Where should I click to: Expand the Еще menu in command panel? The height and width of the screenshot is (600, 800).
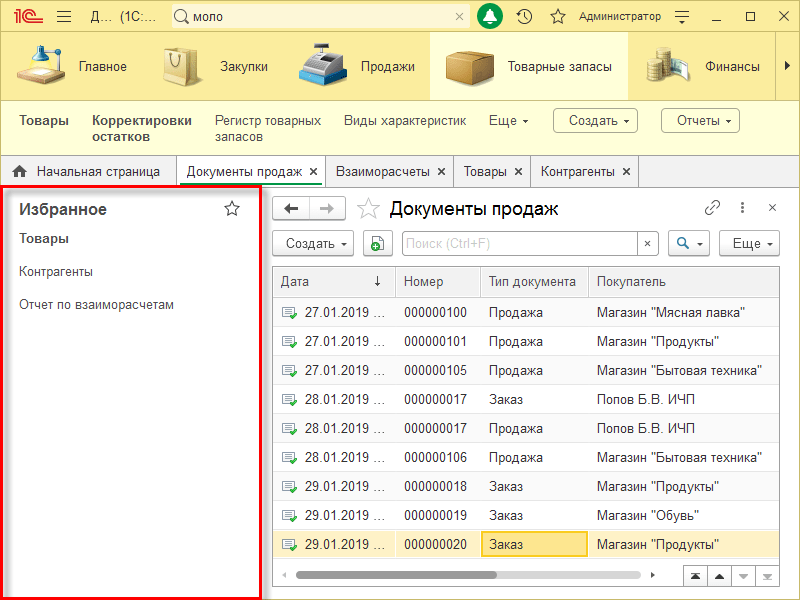[509, 121]
